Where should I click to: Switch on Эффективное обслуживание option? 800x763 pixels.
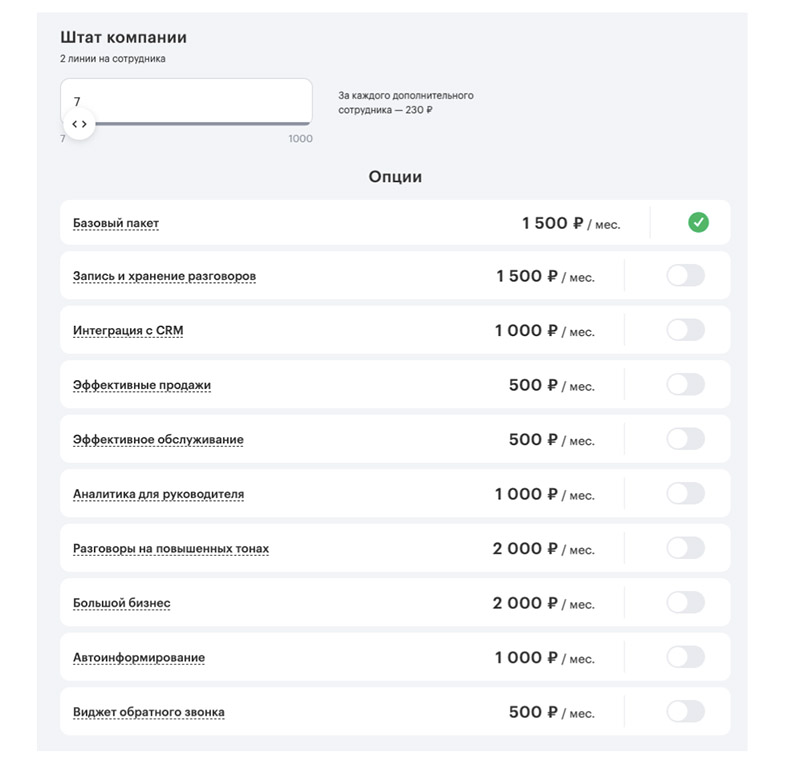(x=685, y=439)
